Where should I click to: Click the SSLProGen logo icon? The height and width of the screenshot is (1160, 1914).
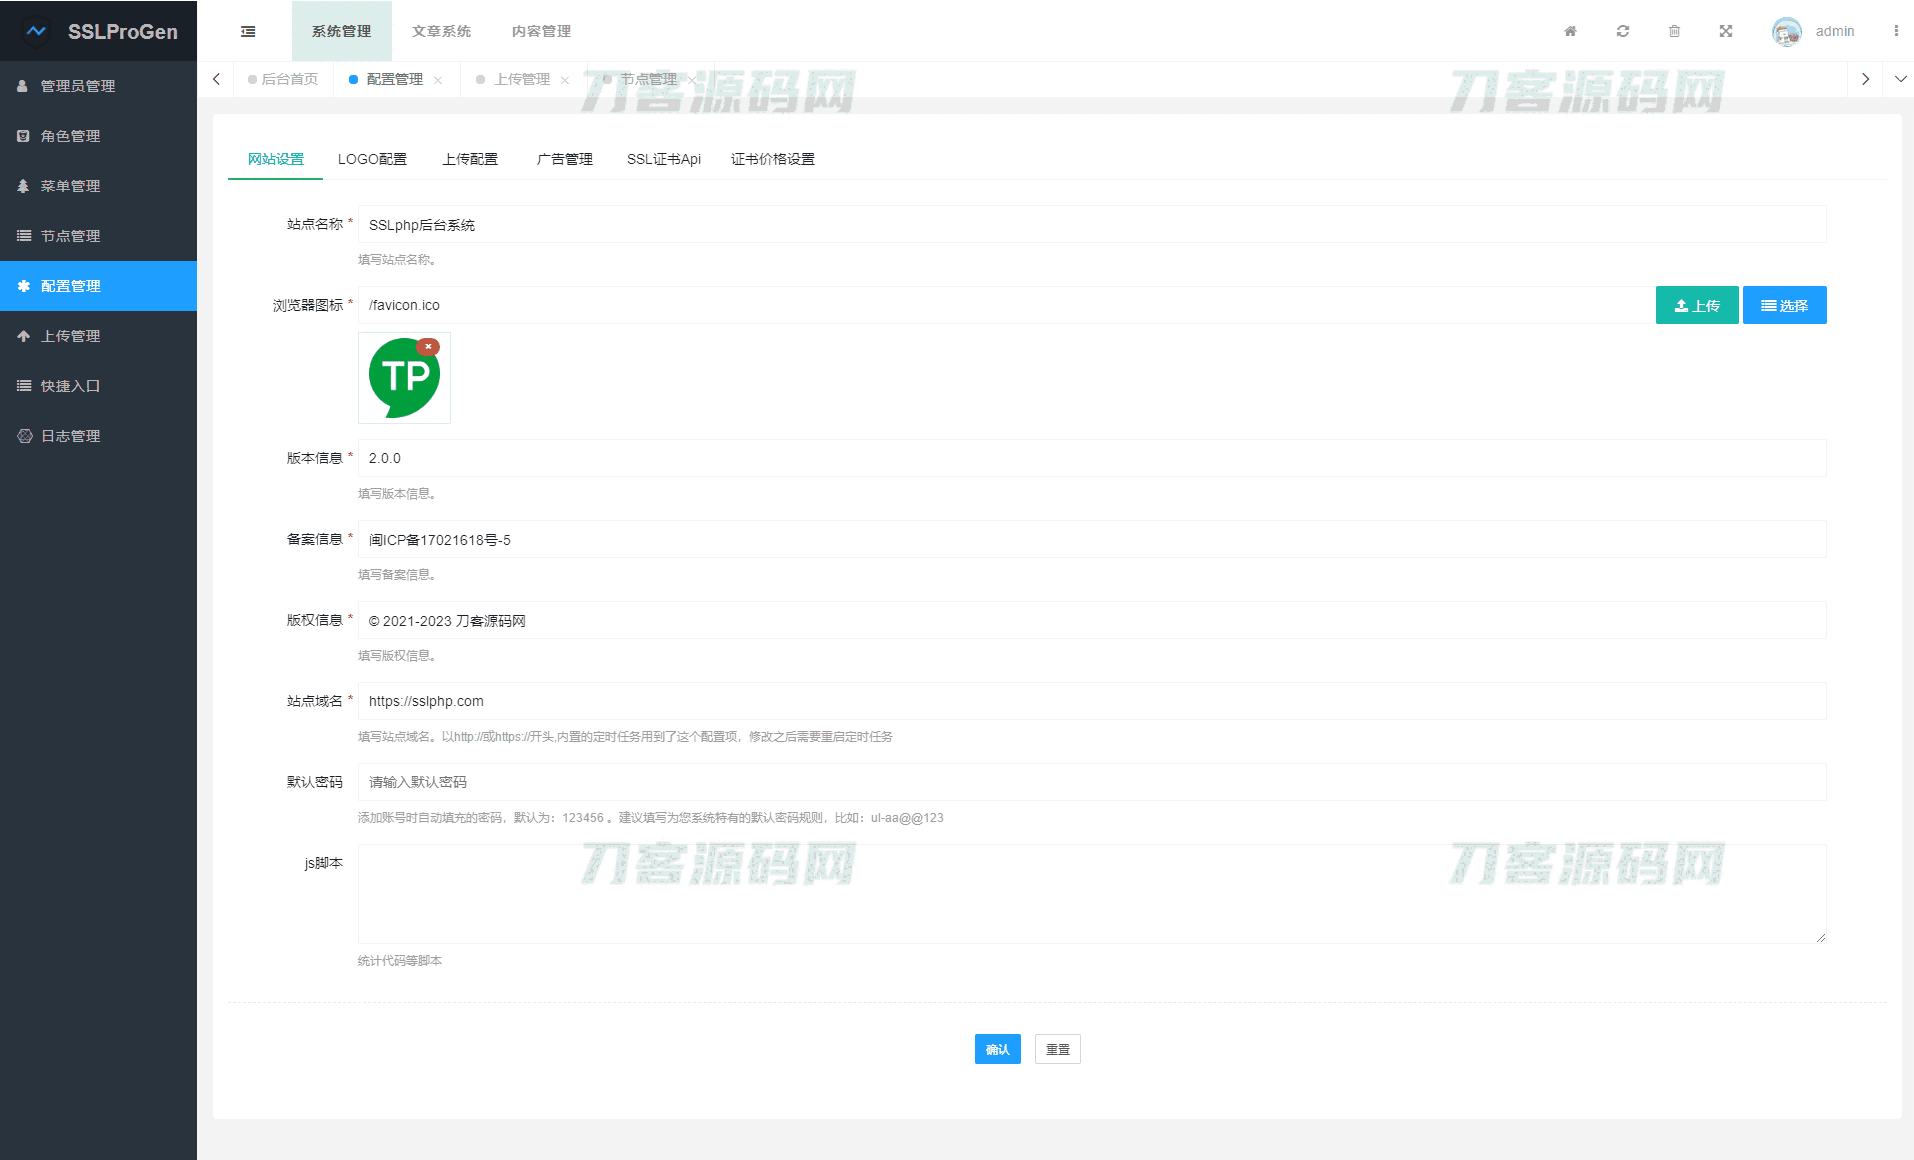tap(36, 31)
